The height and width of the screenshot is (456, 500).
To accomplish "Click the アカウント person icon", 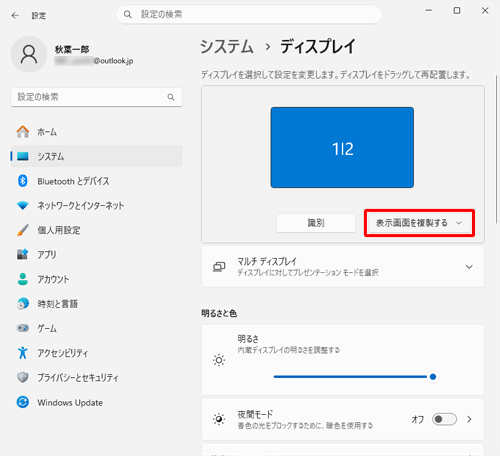I will pos(23,279).
